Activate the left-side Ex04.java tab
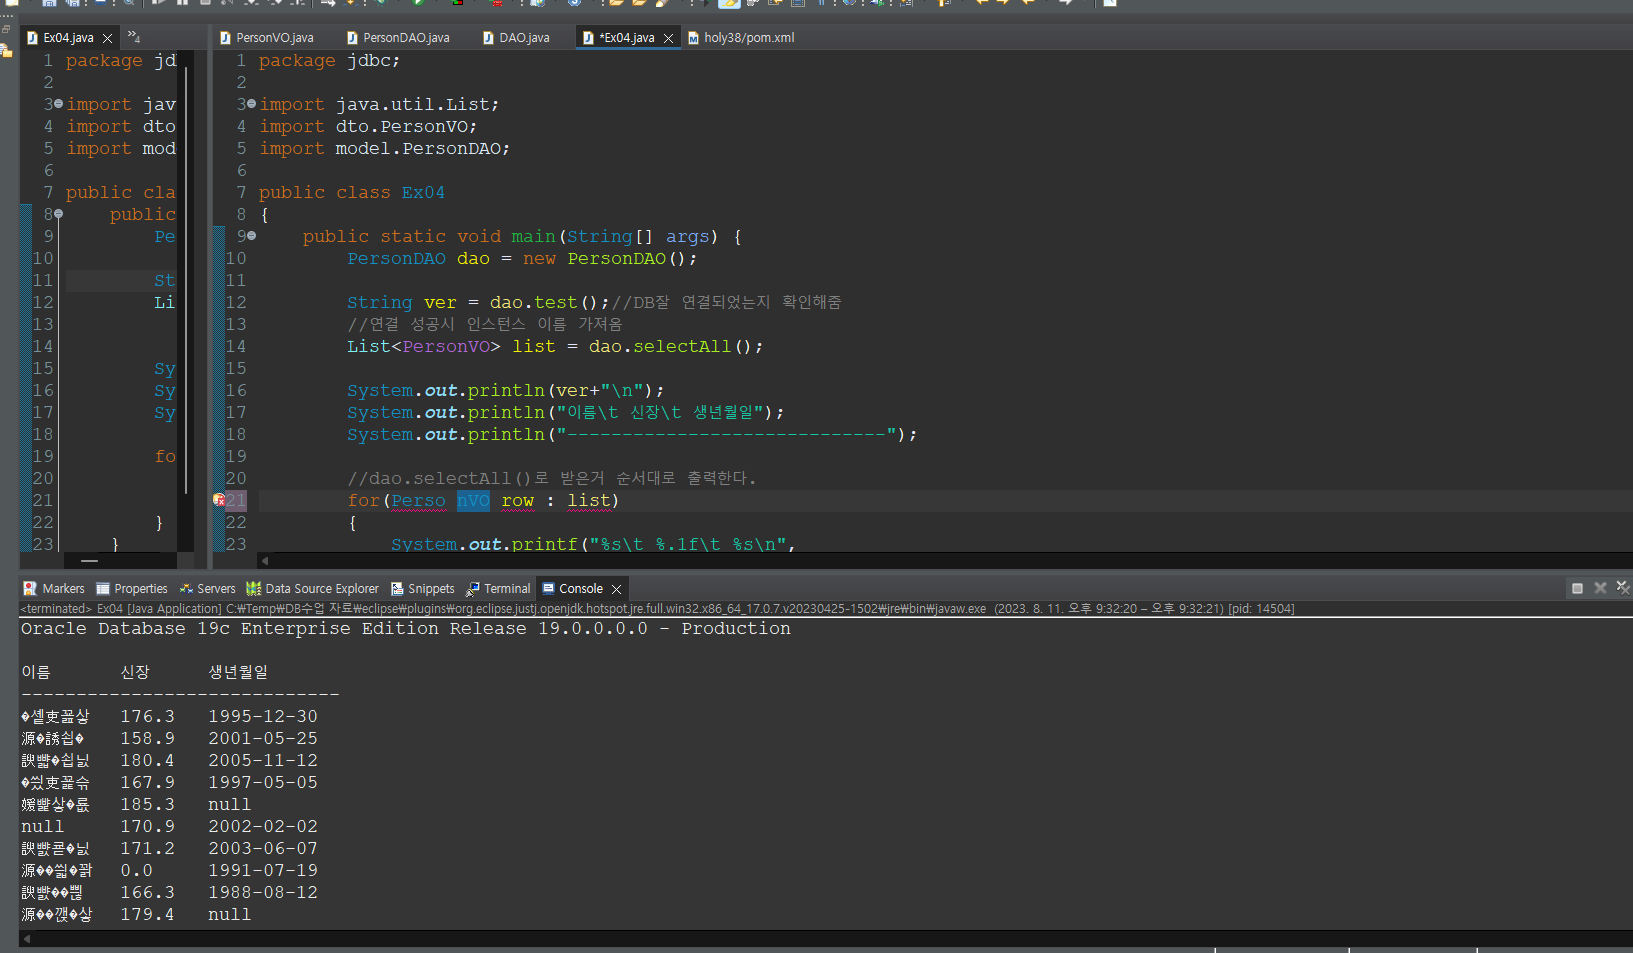 (x=61, y=38)
